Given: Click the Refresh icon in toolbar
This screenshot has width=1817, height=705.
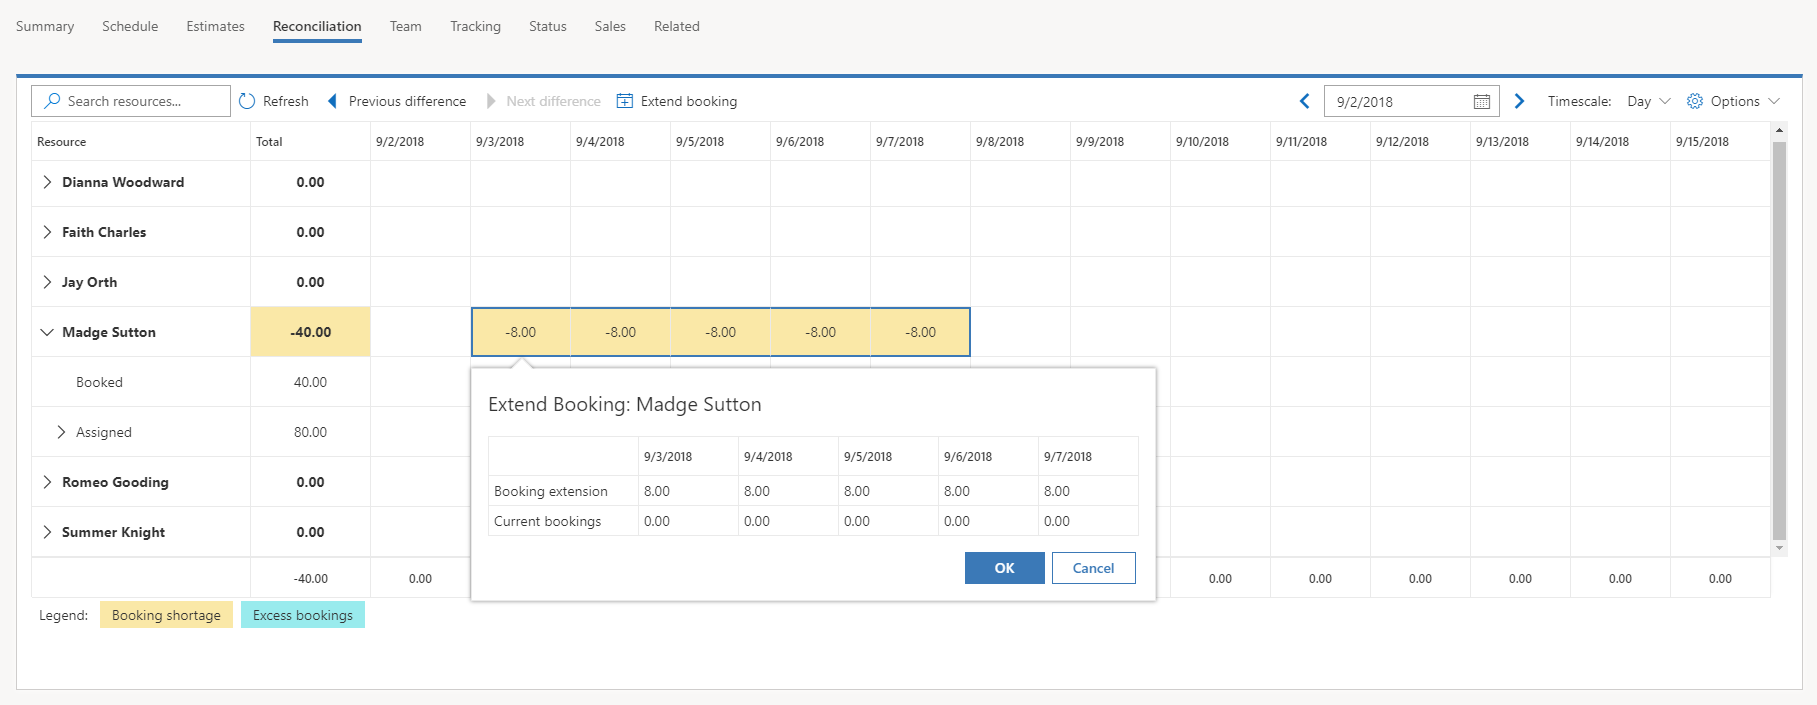Looking at the screenshot, I should (x=247, y=101).
